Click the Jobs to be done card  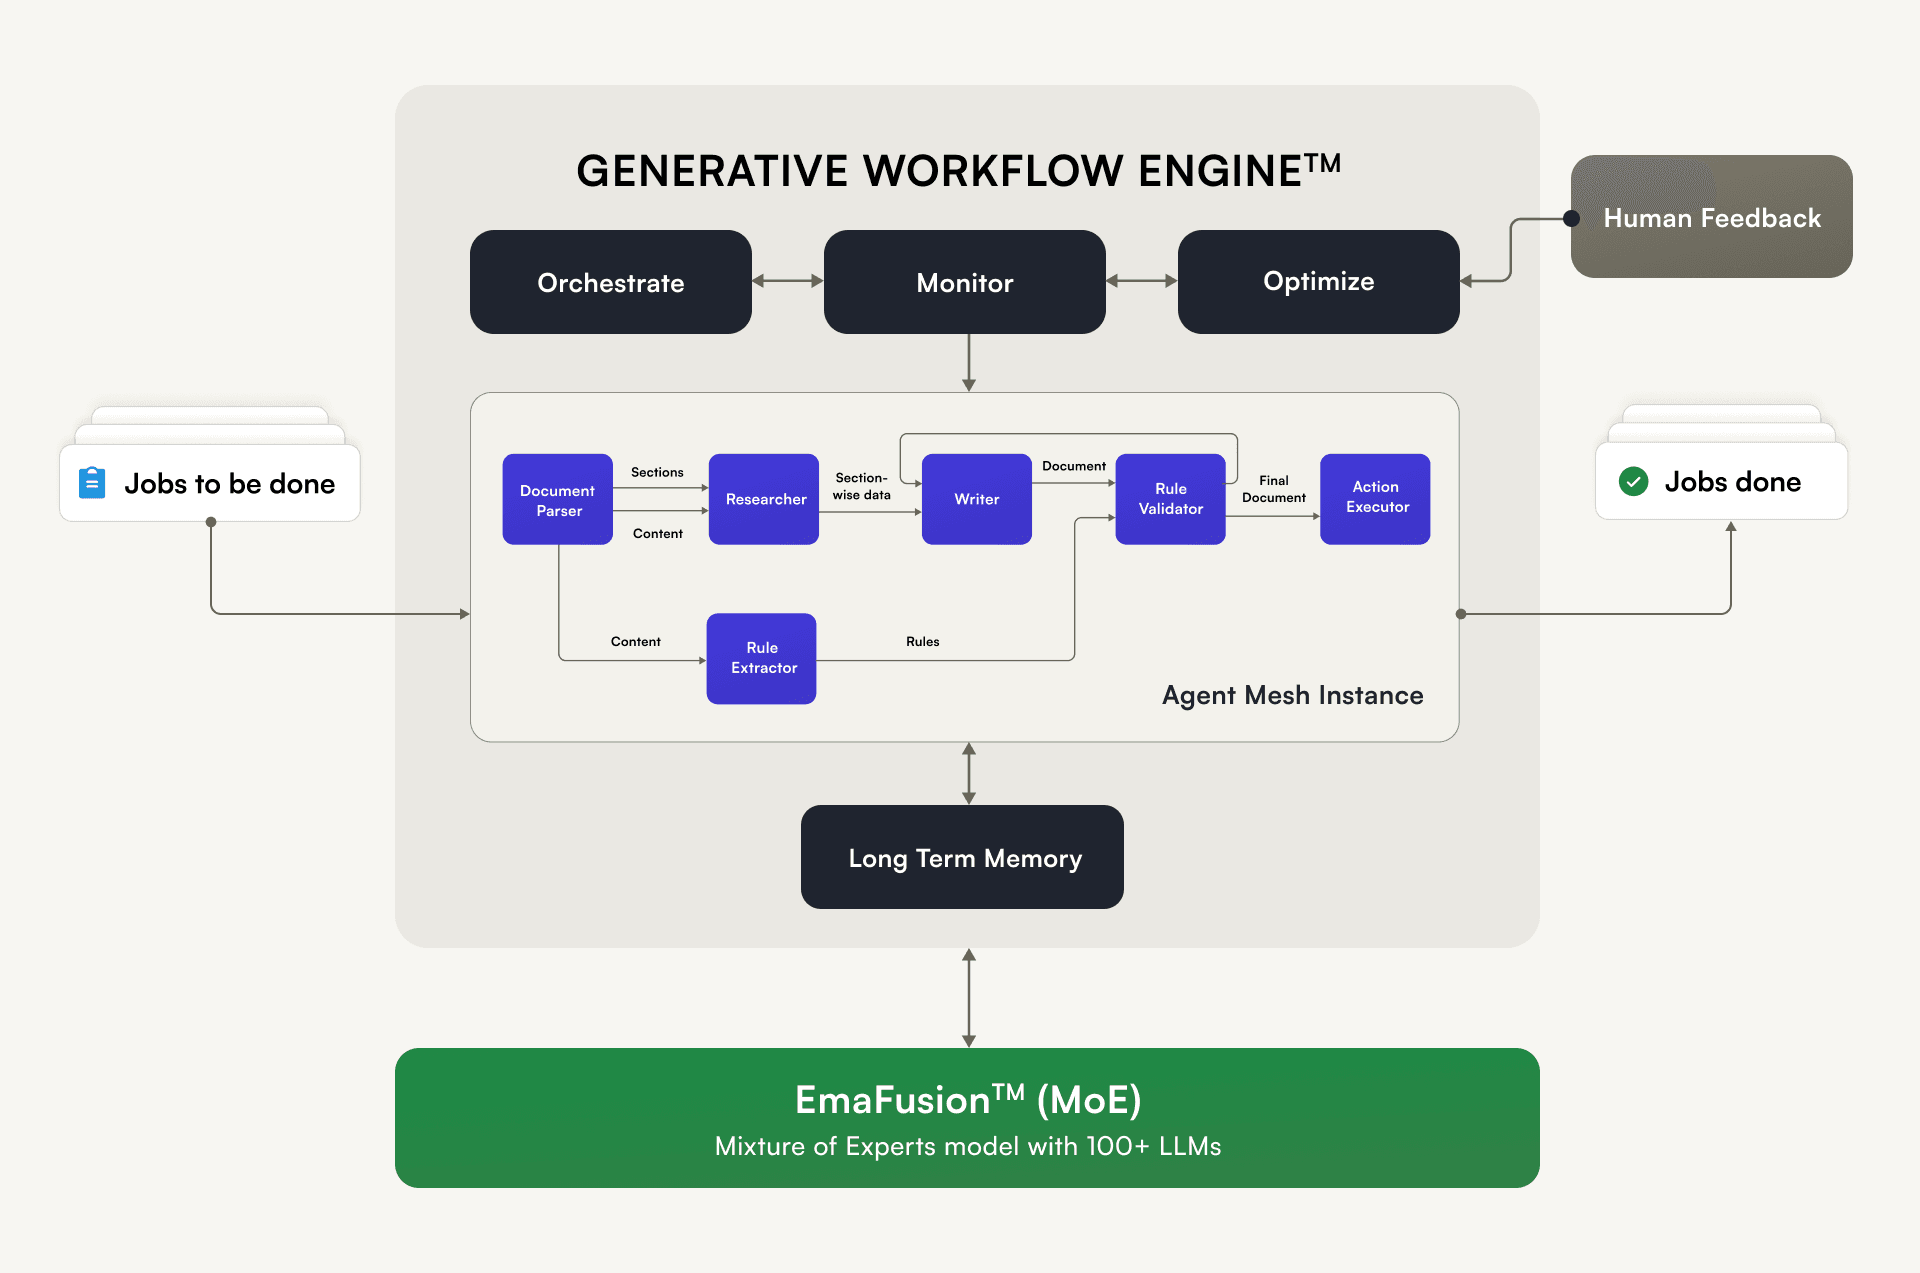(x=210, y=483)
